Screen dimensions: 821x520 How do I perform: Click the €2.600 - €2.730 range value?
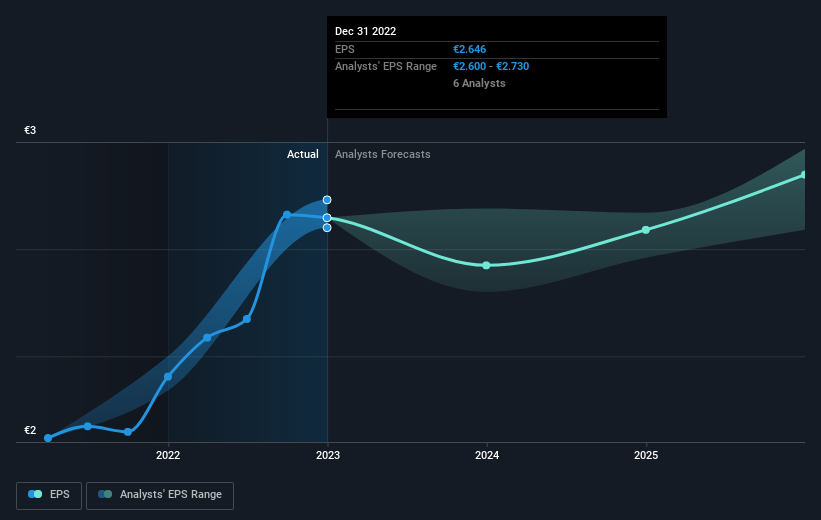(491, 67)
